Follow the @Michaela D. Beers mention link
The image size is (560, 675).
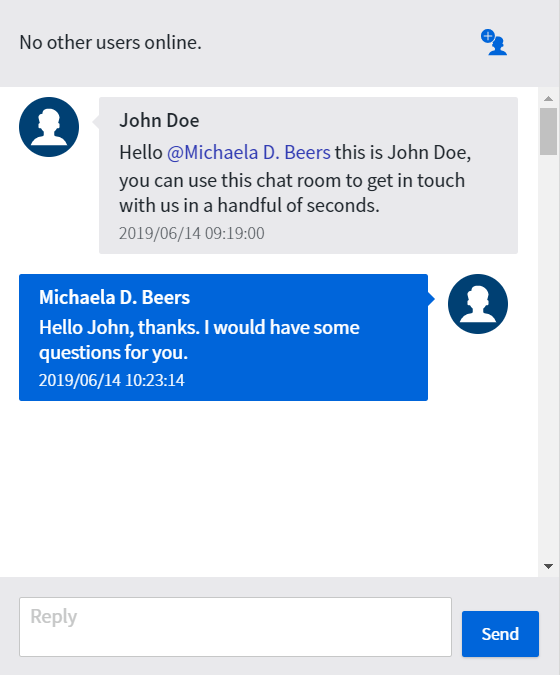(x=249, y=152)
